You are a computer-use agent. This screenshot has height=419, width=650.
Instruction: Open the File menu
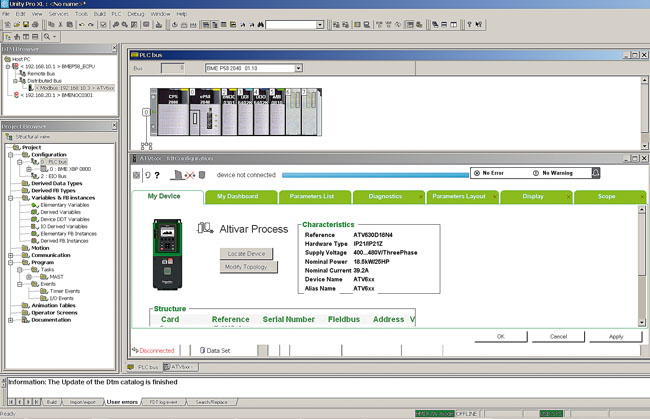coord(6,14)
